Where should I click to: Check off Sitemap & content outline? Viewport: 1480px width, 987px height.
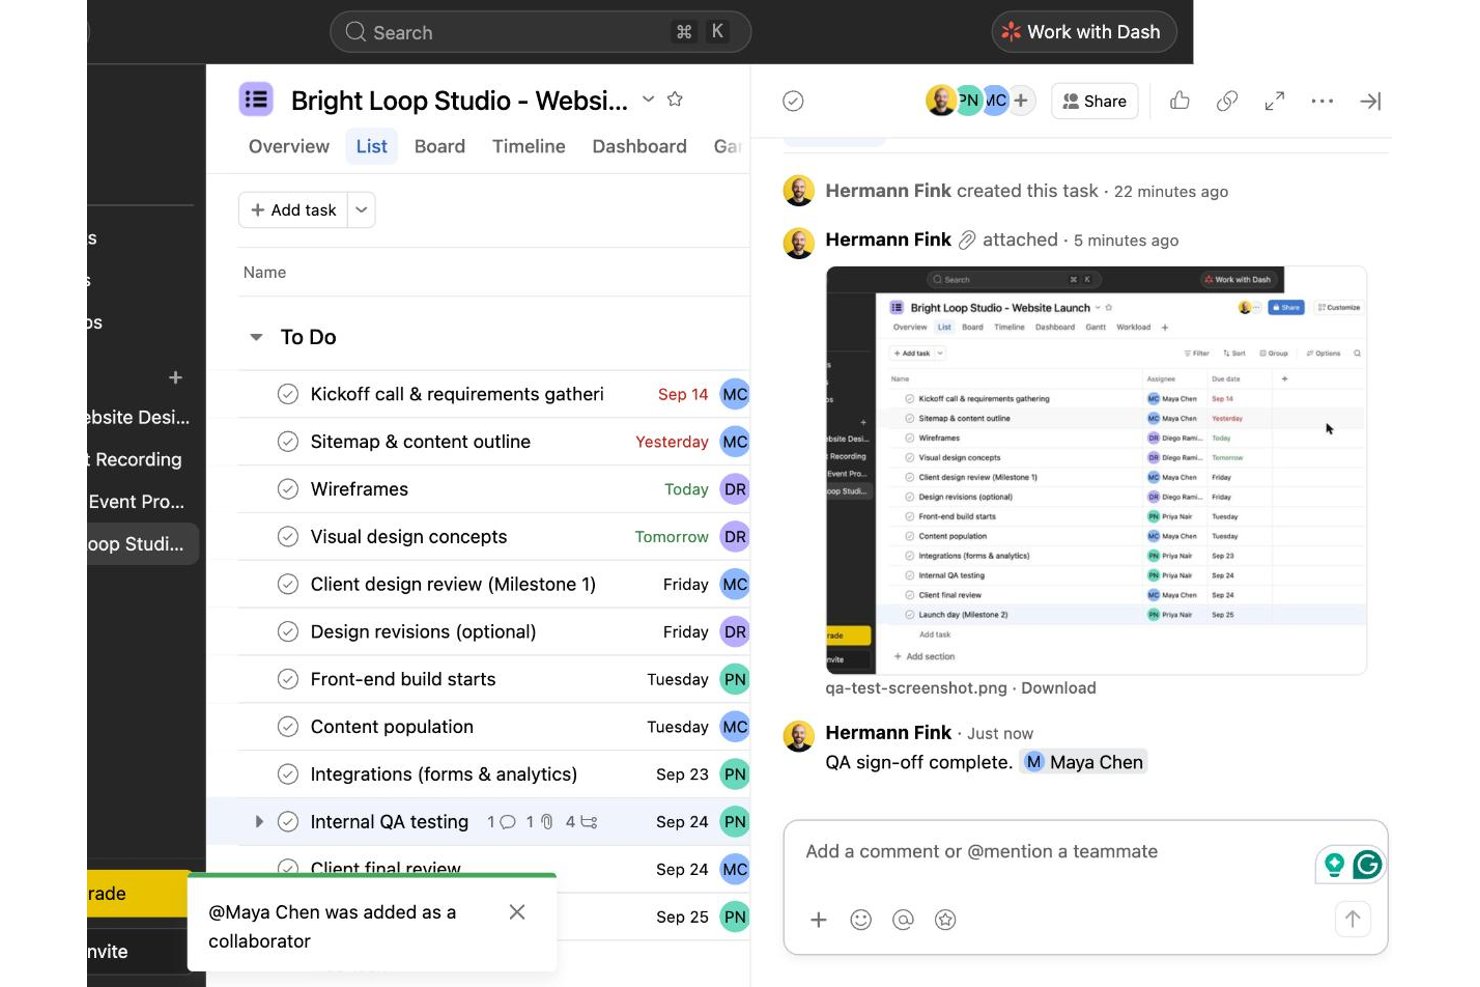[288, 442]
